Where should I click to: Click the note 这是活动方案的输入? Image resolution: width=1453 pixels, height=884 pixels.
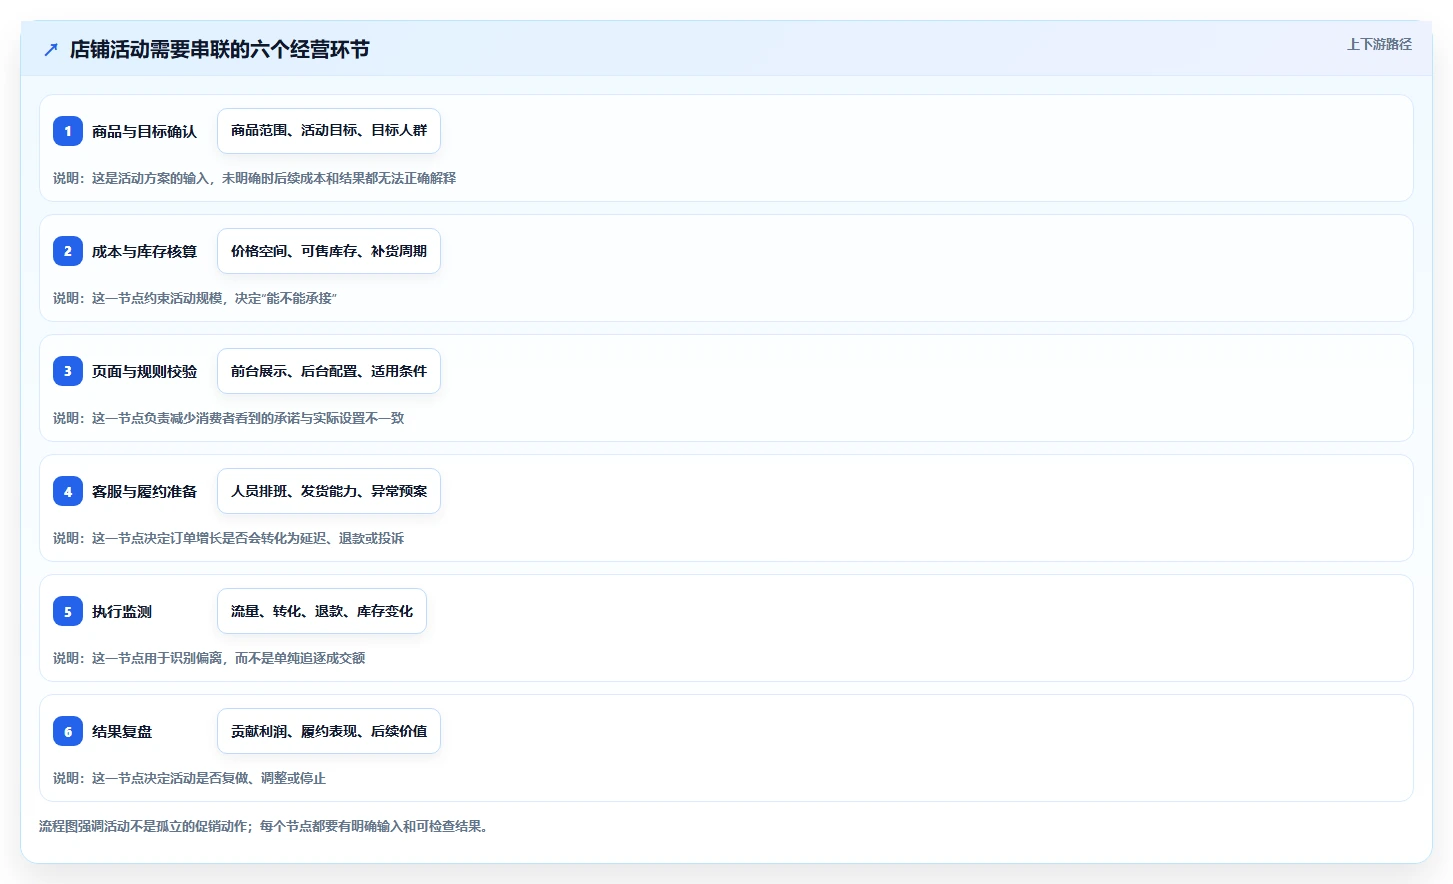(254, 178)
